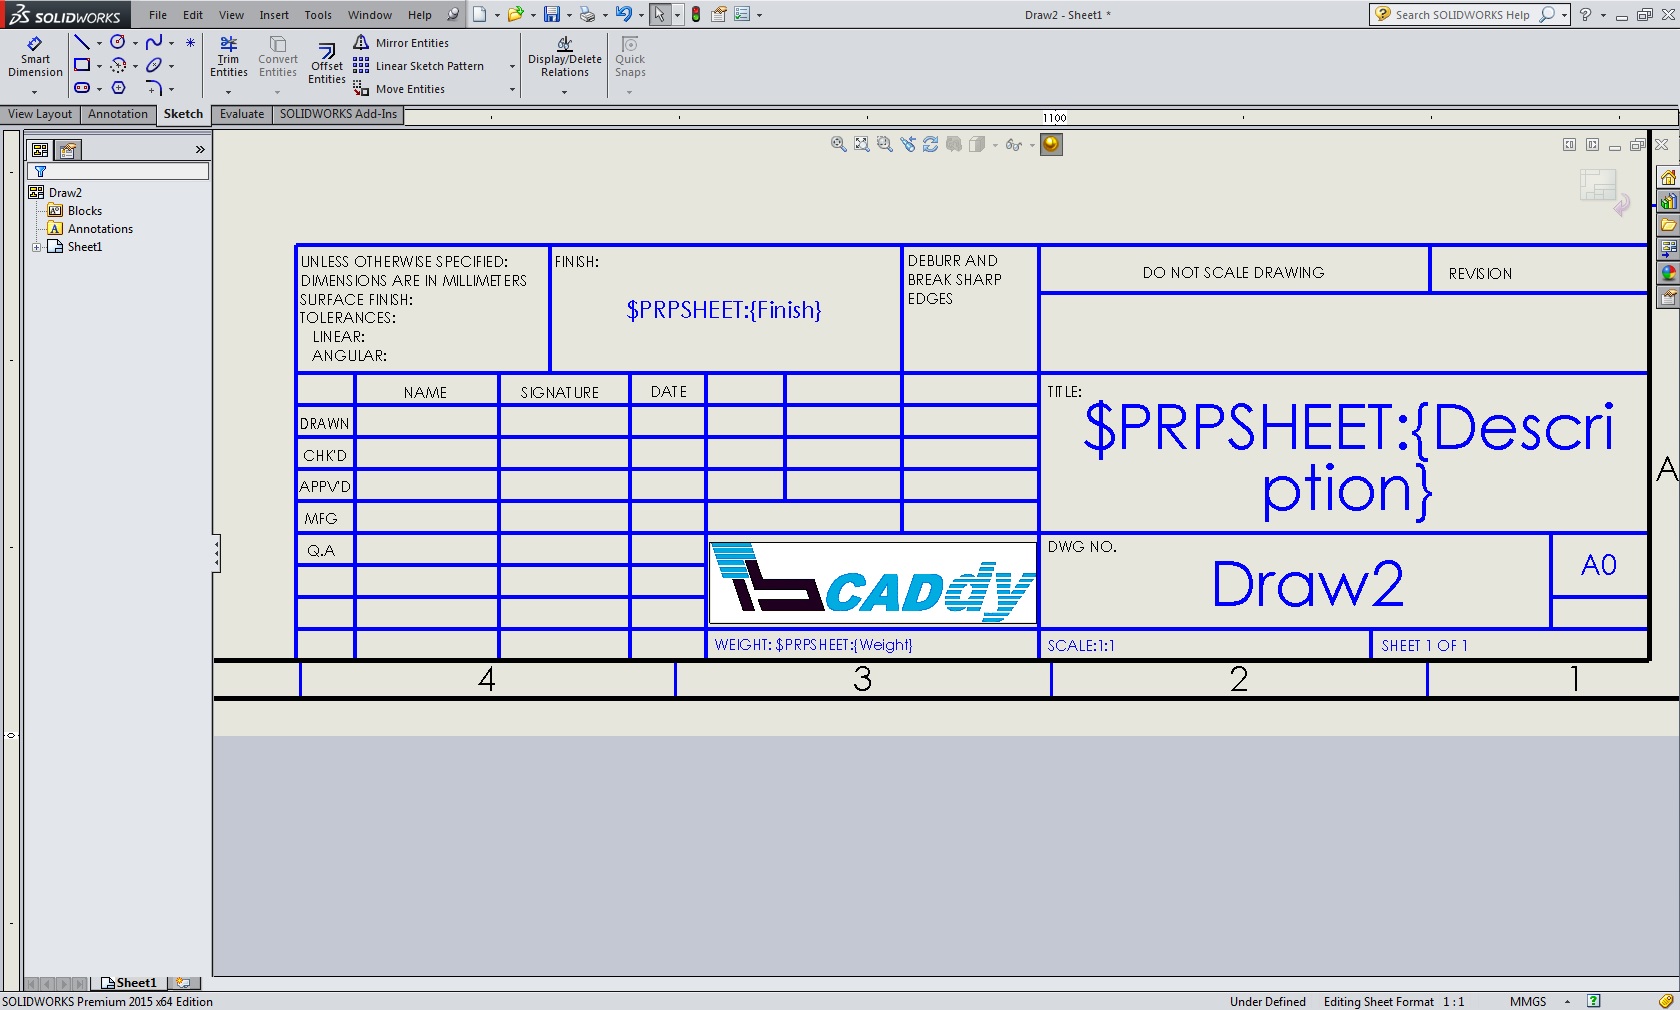The width and height of the screenshot is (1680, 1010).
Task: Click the Mirror Entities icon
Action: (361, 43)
